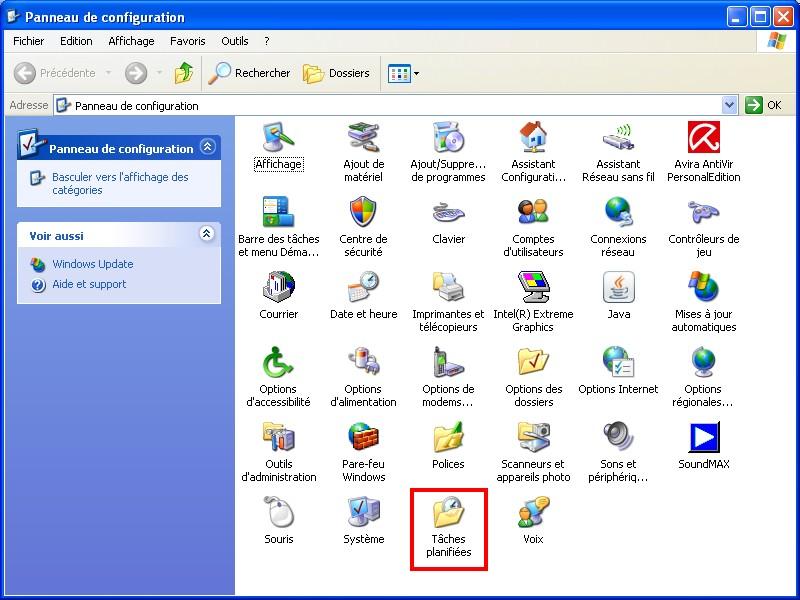
Task: Open Intel(R) Extreme Graphics icon
Action: coord(533,287)
